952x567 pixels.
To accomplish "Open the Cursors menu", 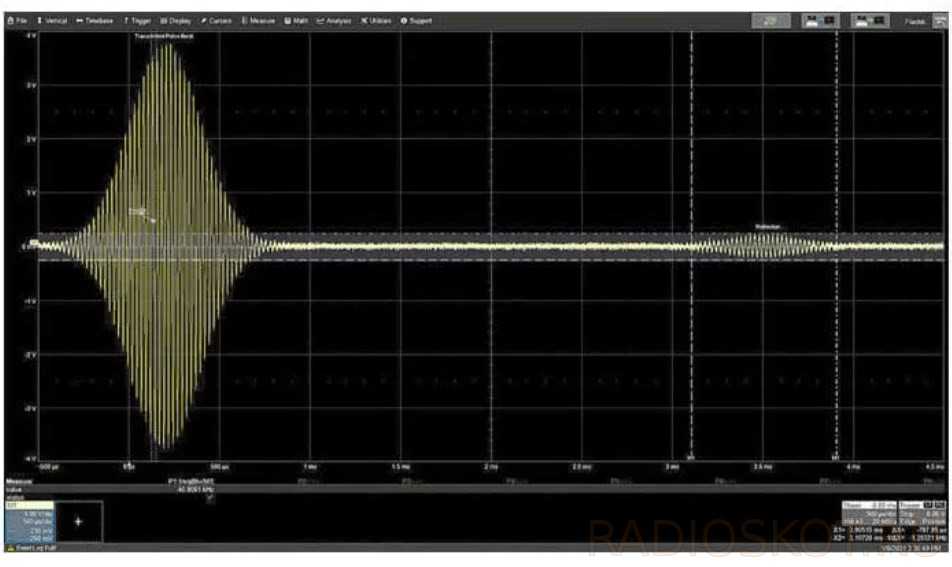I will 217,20.
